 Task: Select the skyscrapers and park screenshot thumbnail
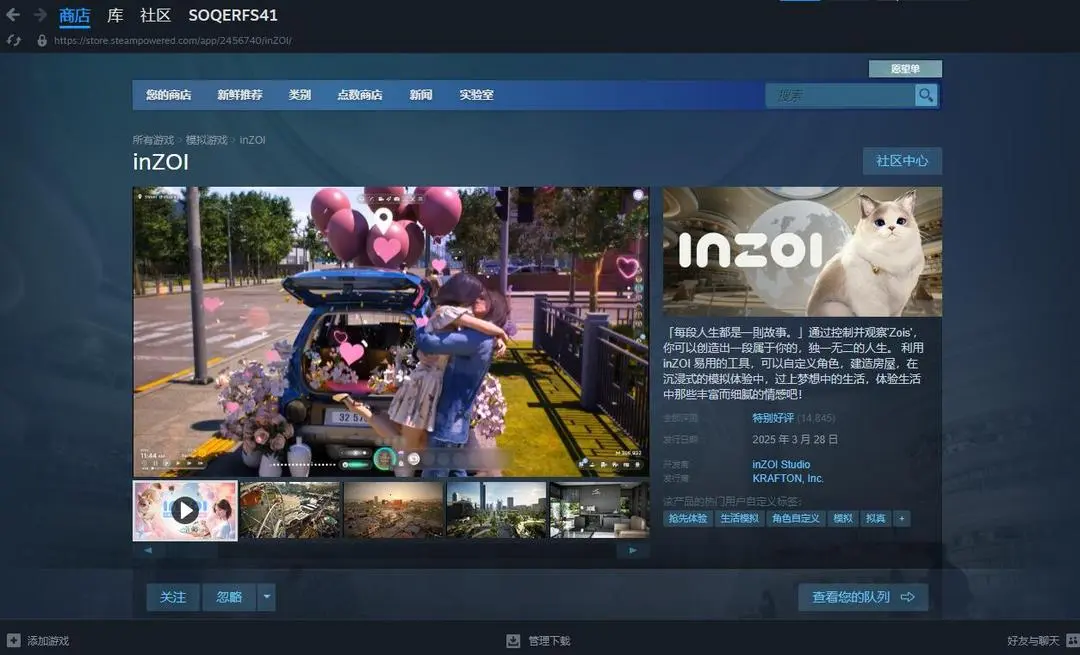pyautogui.click(x=497, y=510)
